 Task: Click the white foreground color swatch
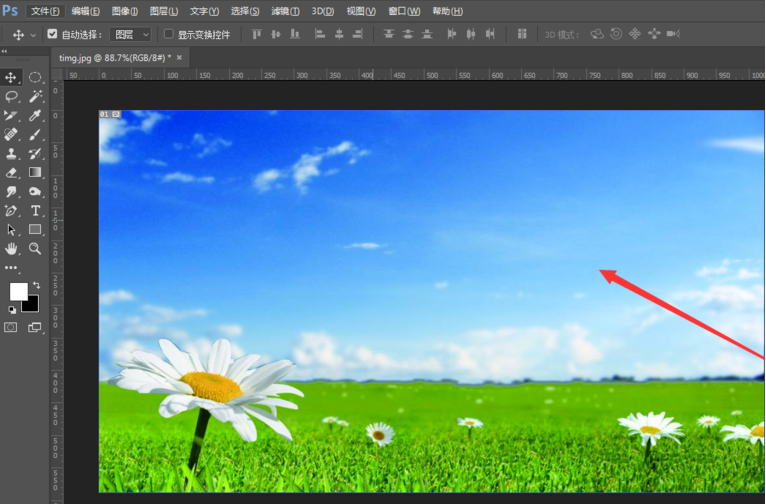pos(18,291)
